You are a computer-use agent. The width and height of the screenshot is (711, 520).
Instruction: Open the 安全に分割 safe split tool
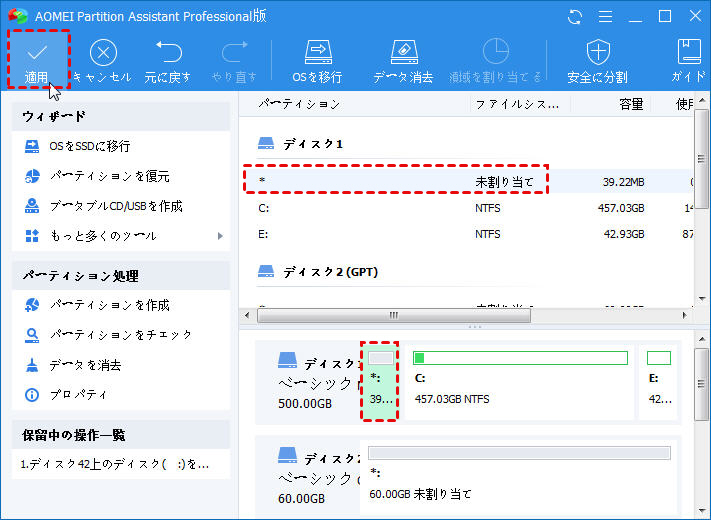[597, 52]
